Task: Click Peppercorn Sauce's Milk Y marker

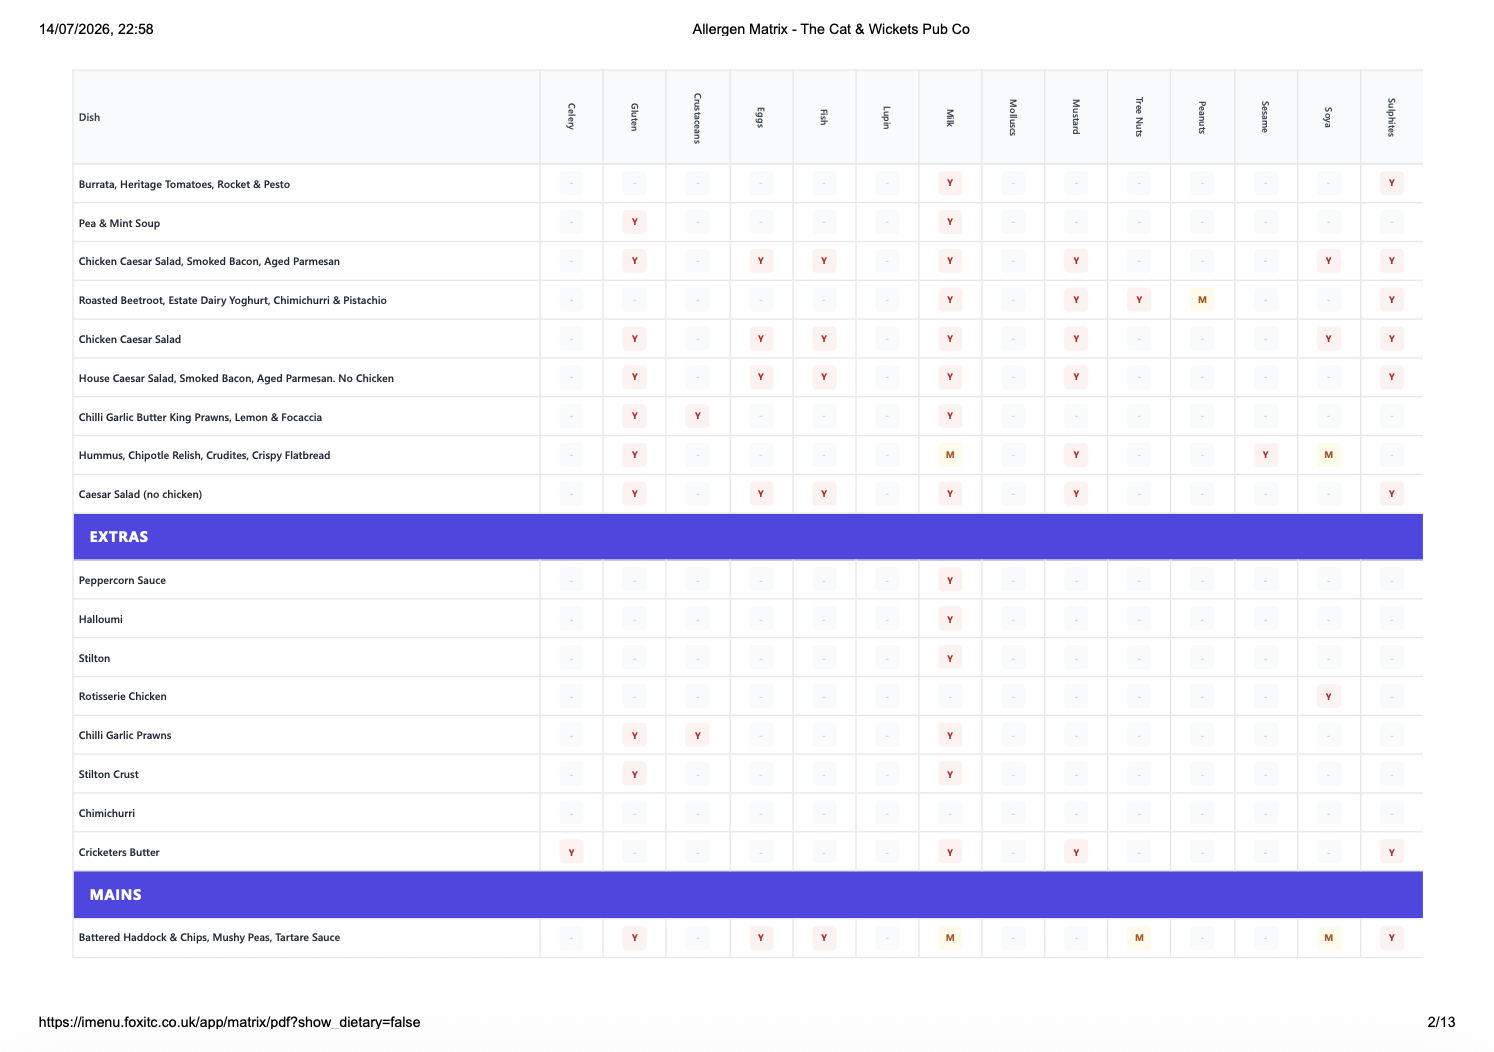Action: [x=950, y=580]
